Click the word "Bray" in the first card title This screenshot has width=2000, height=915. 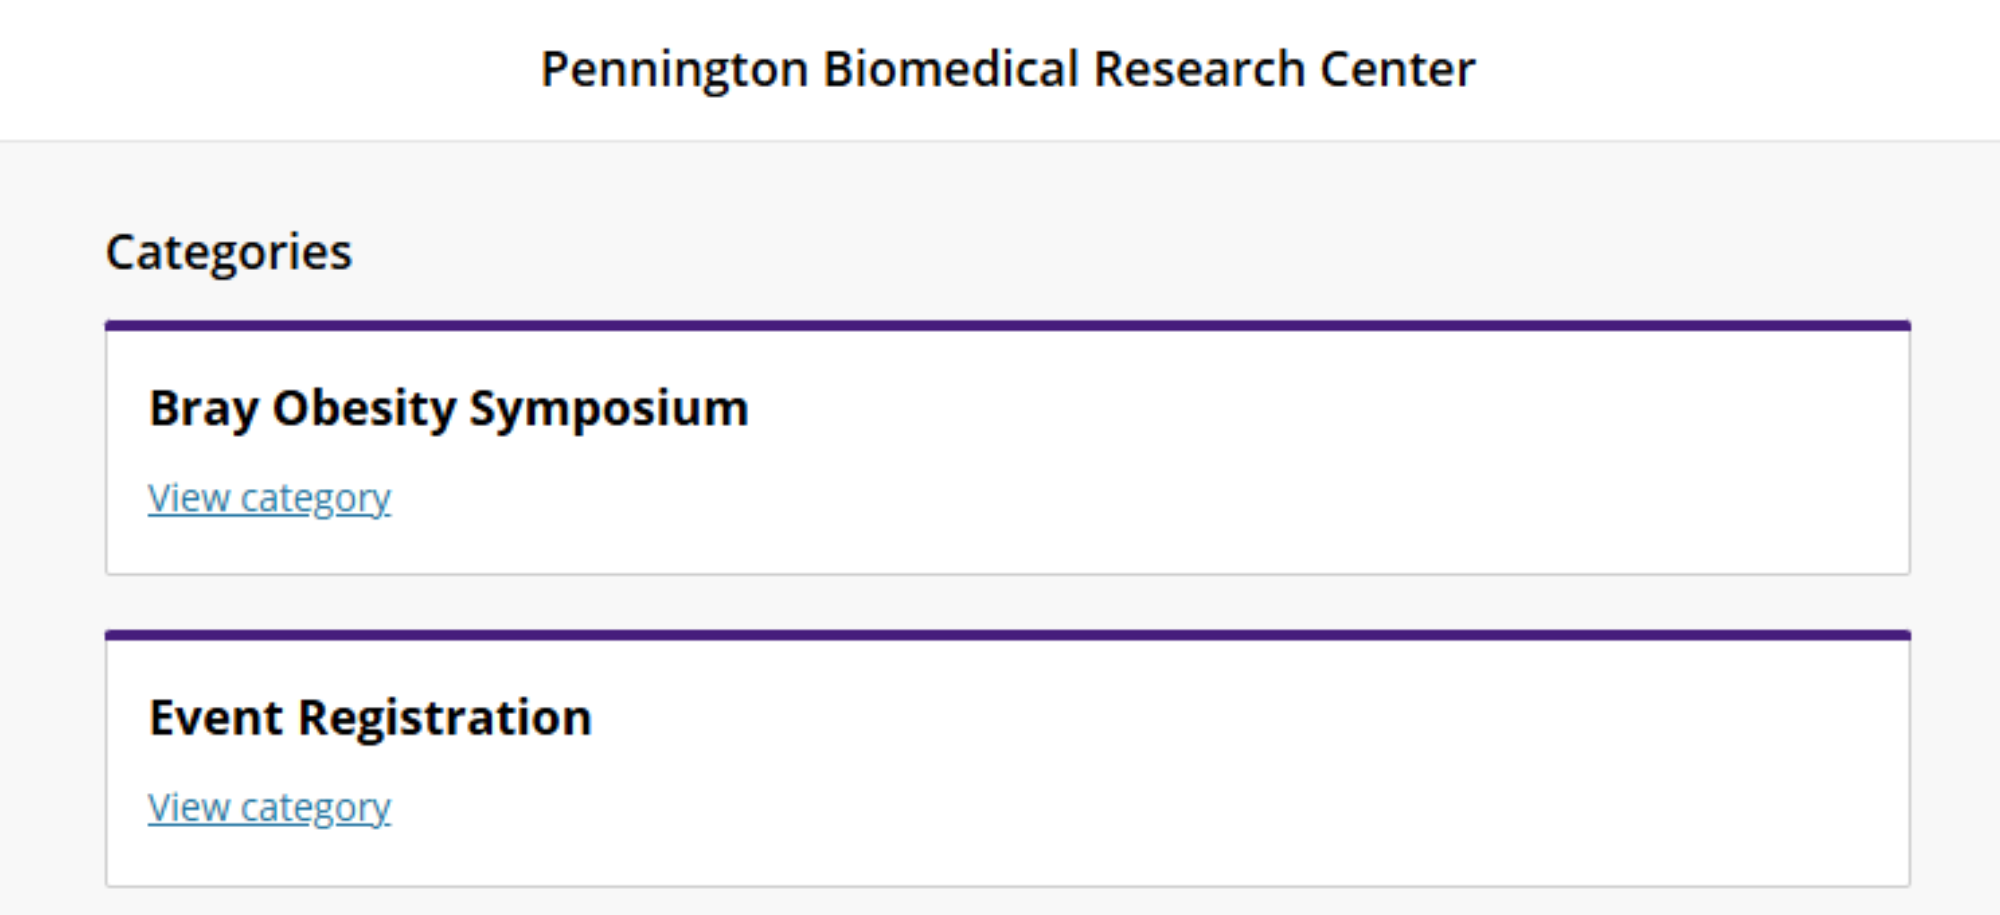(203, 408)
